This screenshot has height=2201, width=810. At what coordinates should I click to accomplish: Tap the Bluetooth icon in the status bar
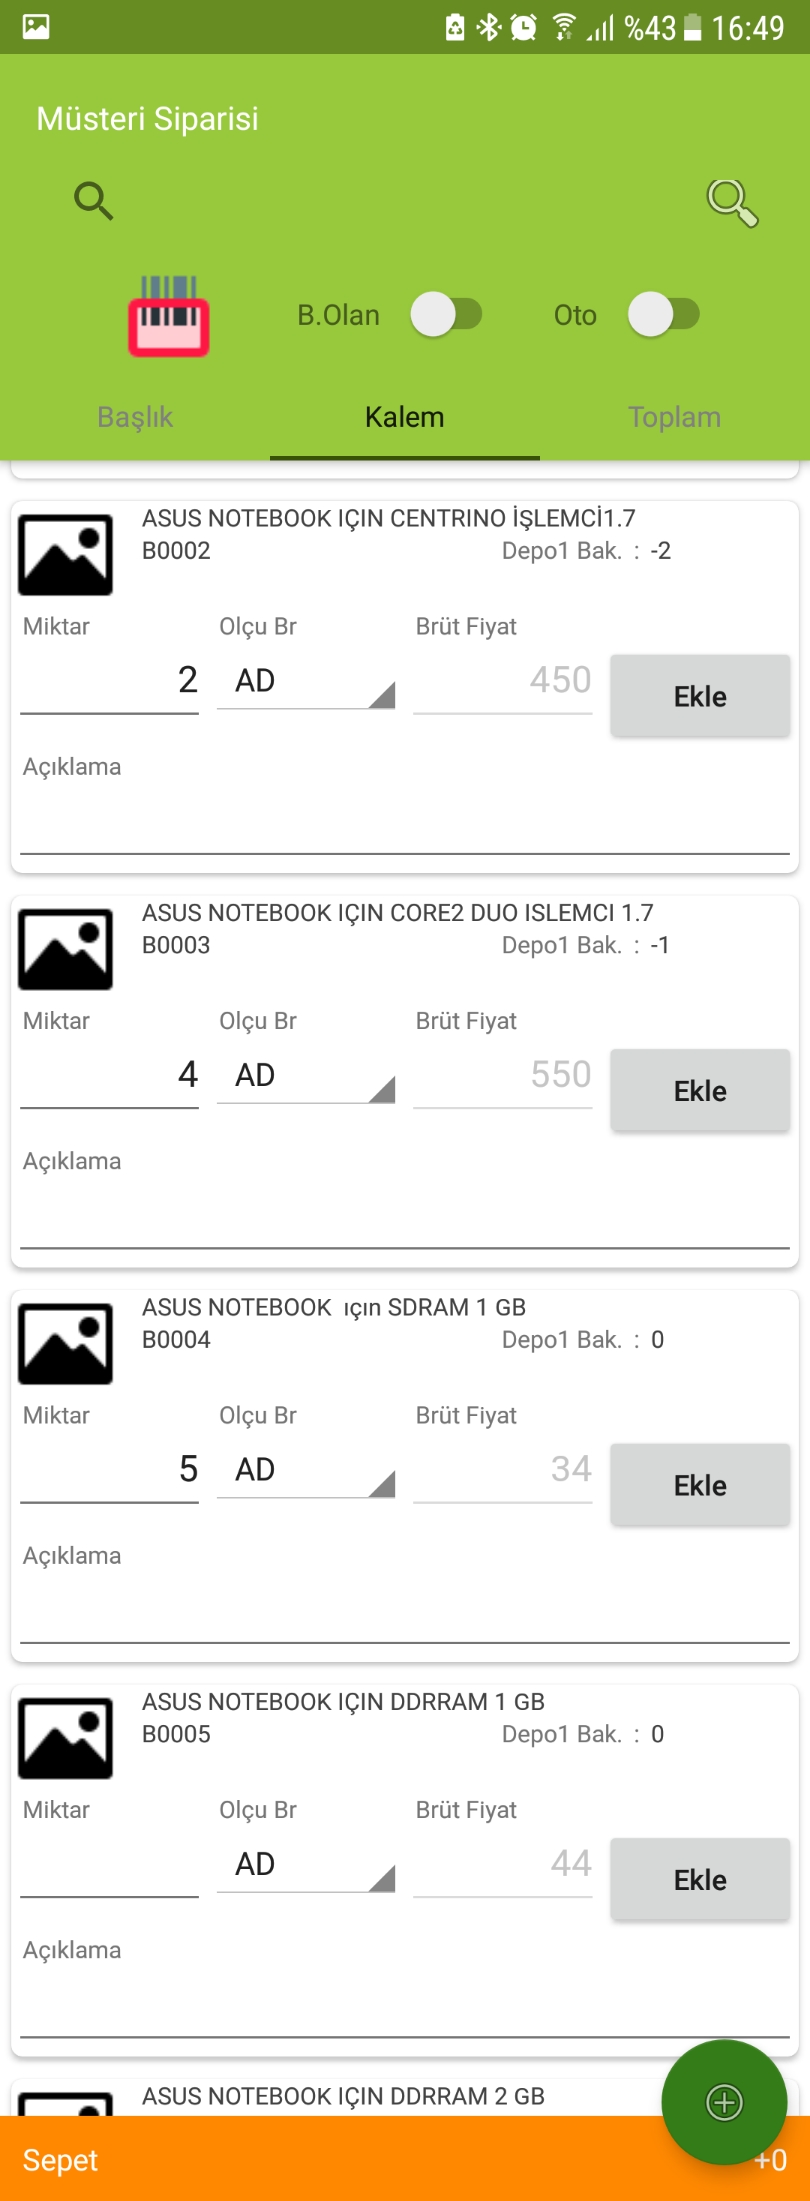[x=488, y=27]
